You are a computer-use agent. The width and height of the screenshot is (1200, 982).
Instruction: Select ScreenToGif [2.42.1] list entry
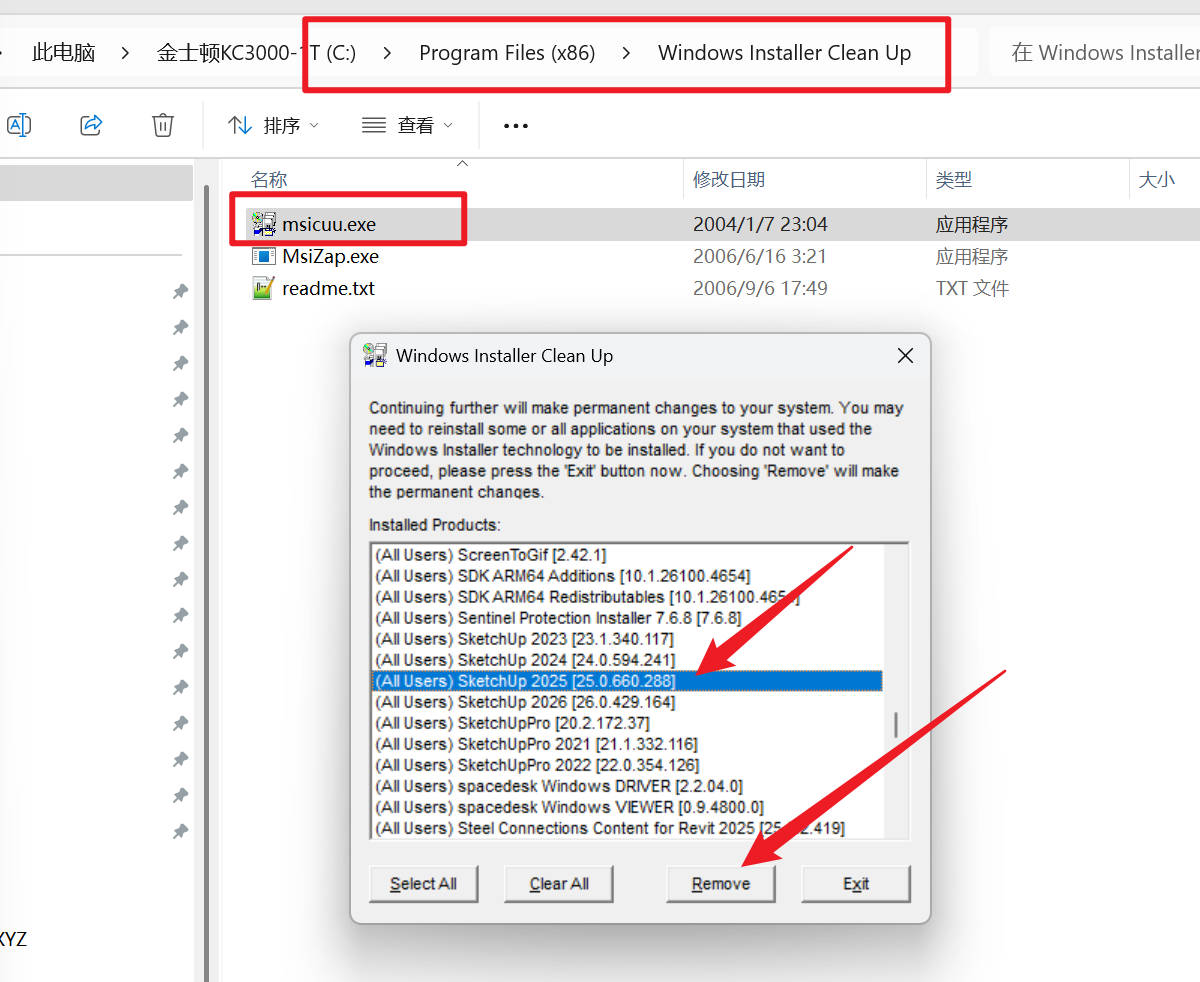click(x=490, y=555)
